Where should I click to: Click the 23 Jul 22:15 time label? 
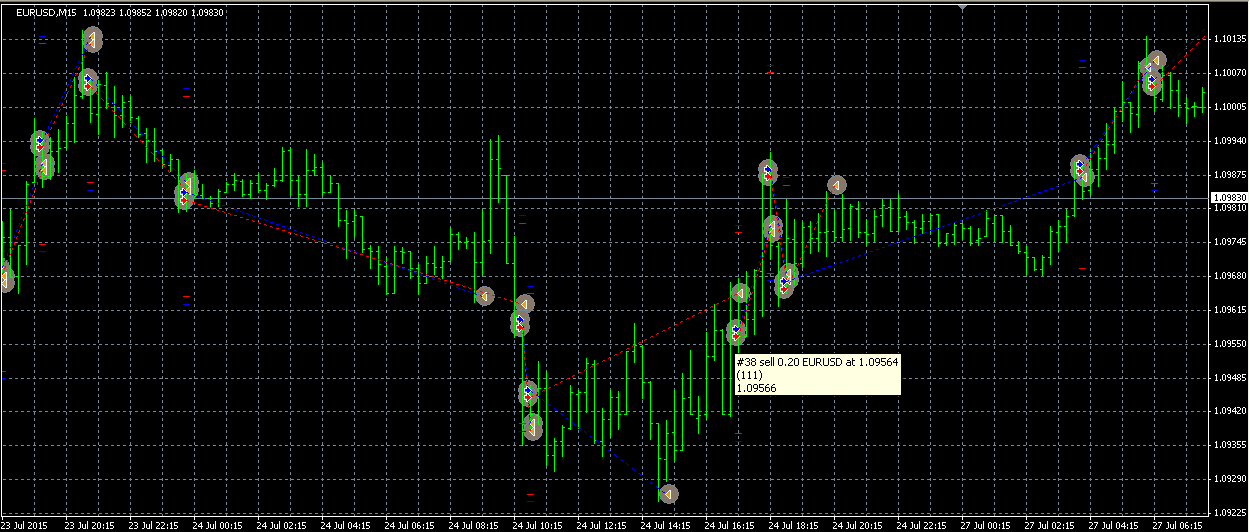point(154,525)
